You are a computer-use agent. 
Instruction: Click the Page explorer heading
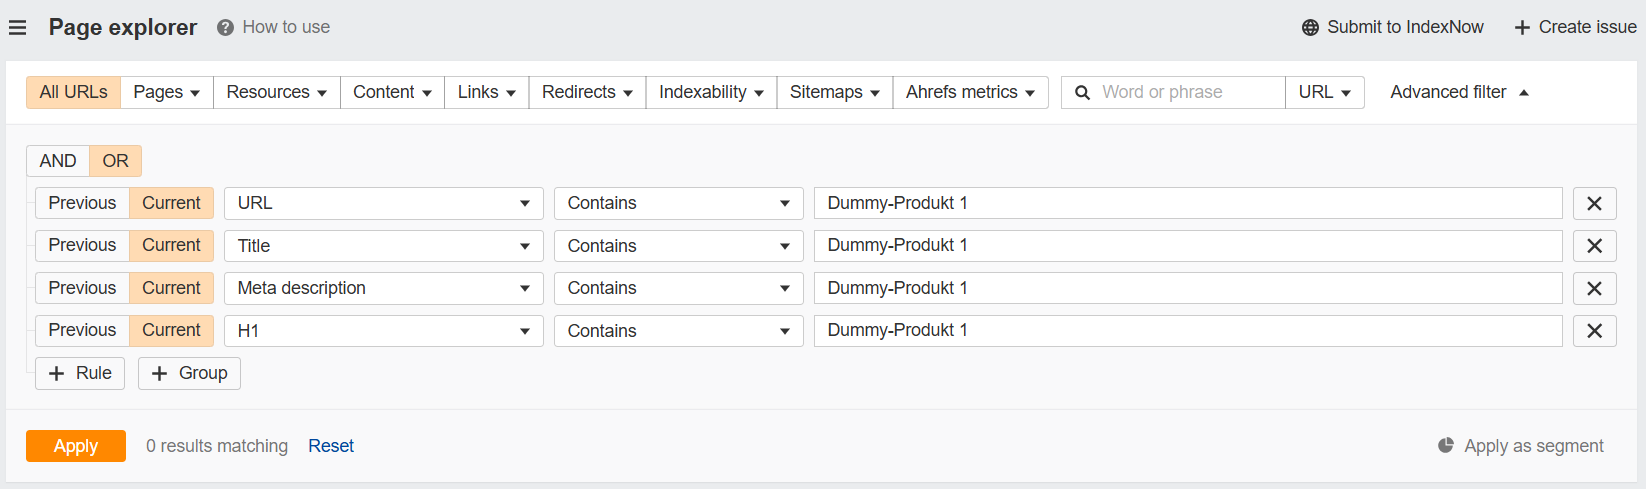pyautogui.click(x=123, y=28)
